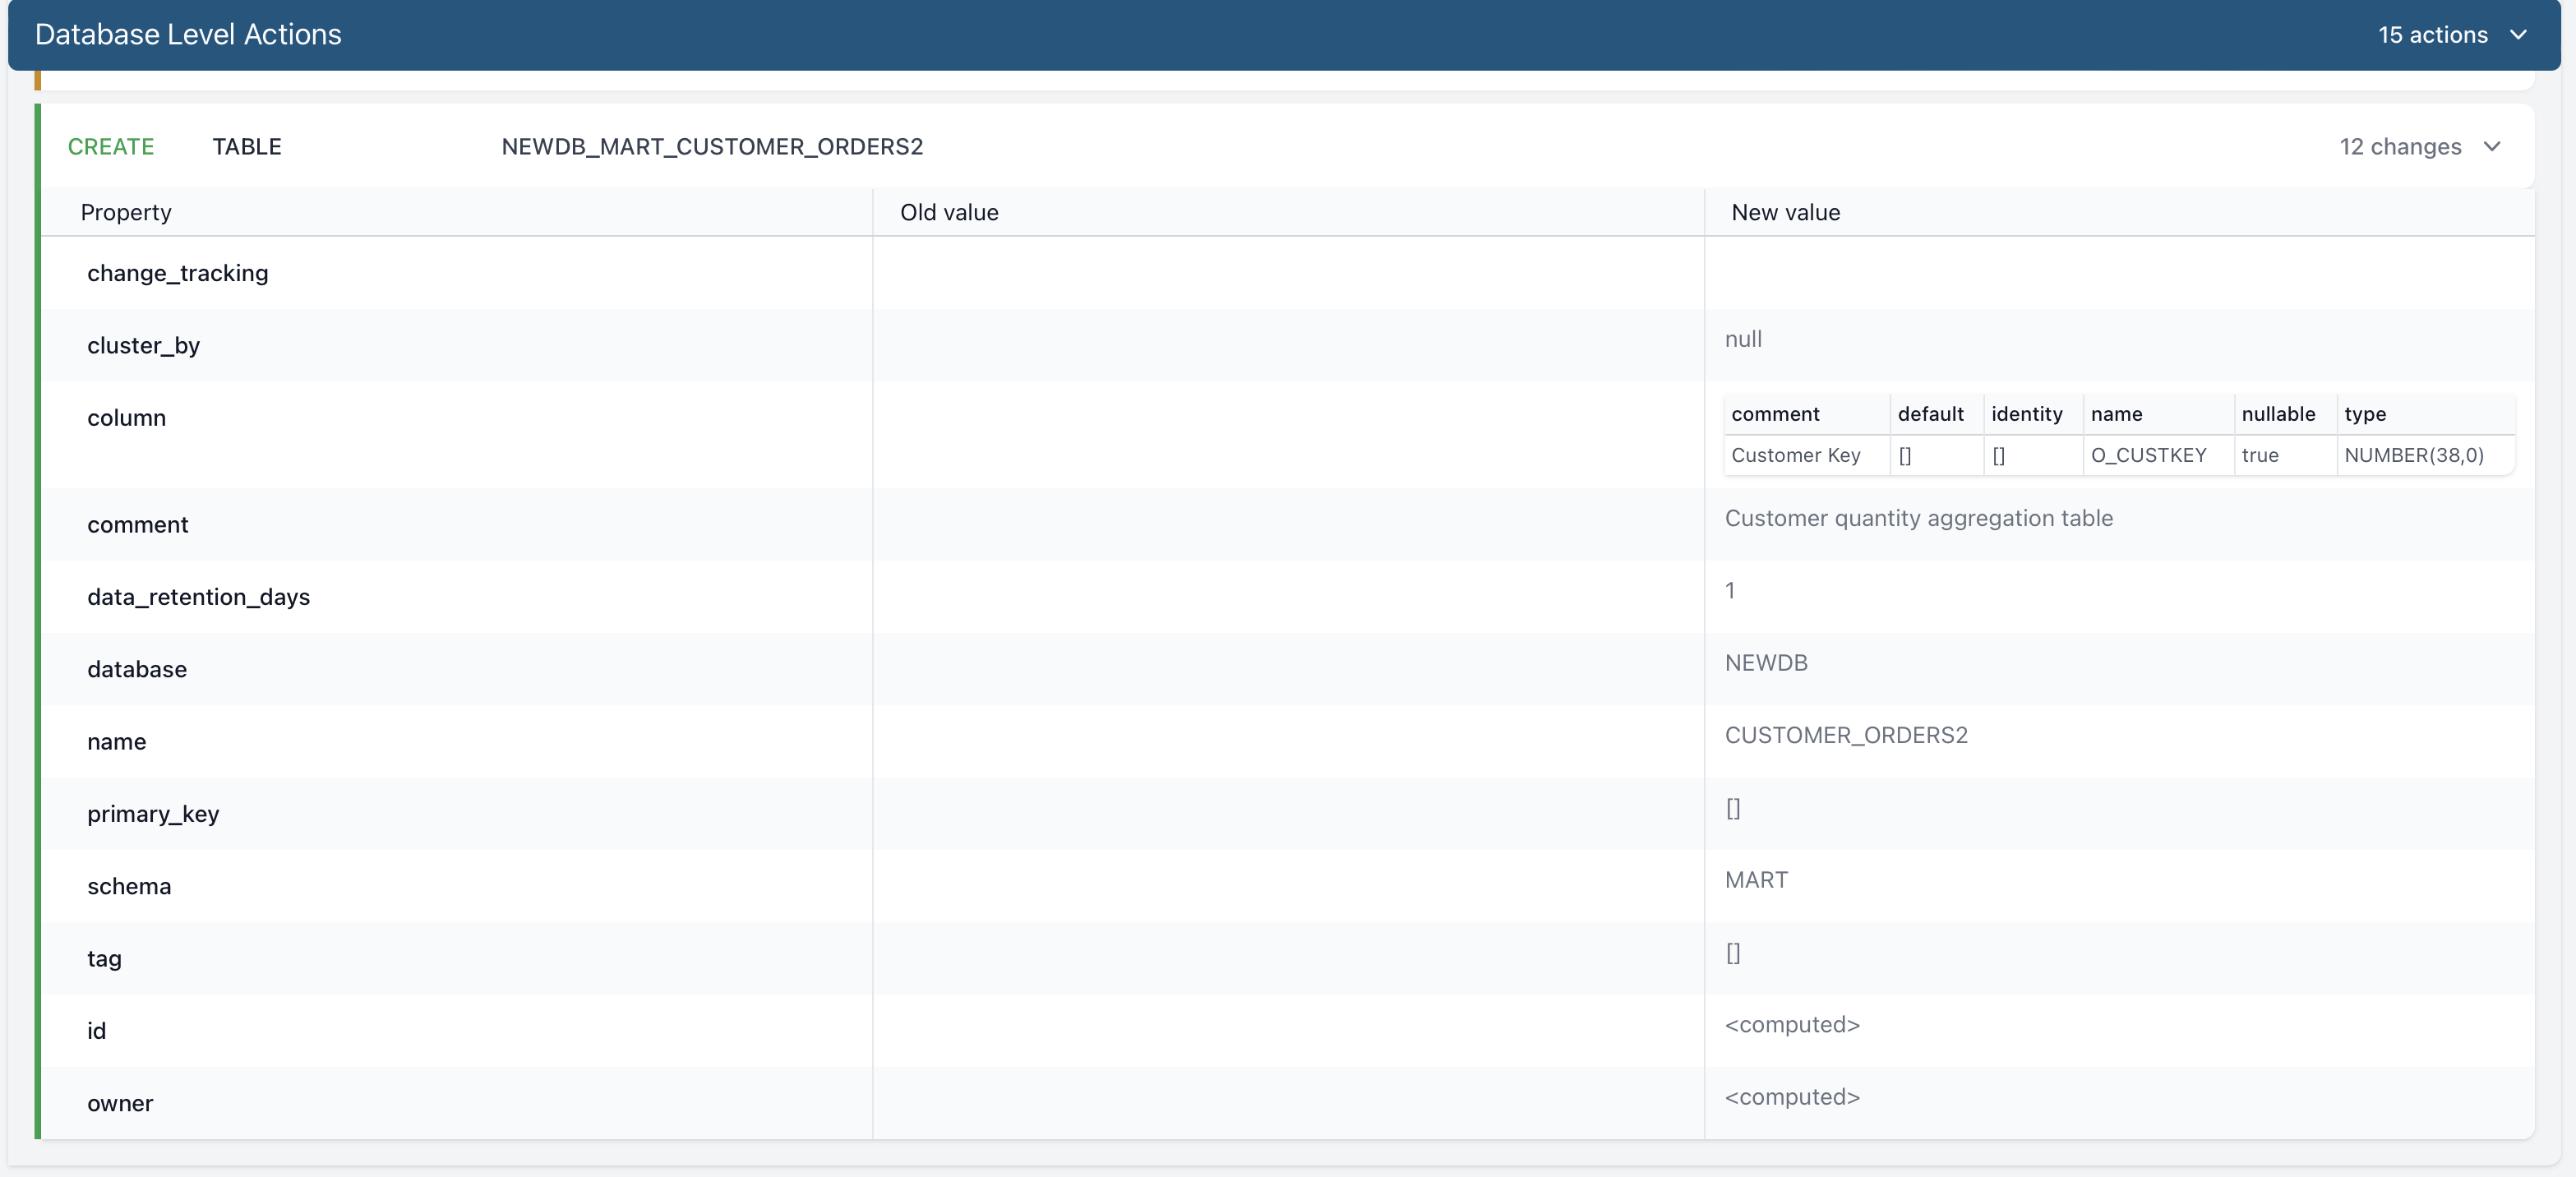Click the nested name column header
The image size is (2576, 1177).
(2116, 414)
